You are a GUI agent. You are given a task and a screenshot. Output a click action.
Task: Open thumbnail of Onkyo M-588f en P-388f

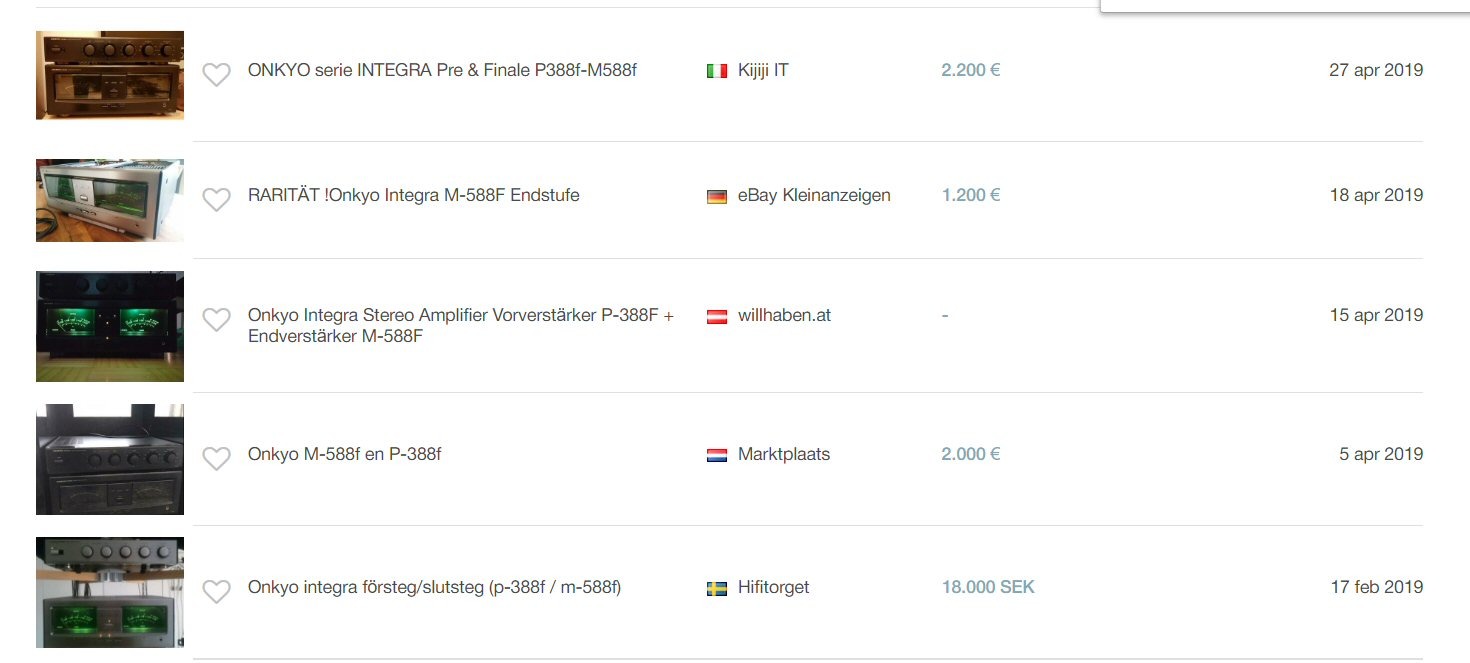coord(110,459)
